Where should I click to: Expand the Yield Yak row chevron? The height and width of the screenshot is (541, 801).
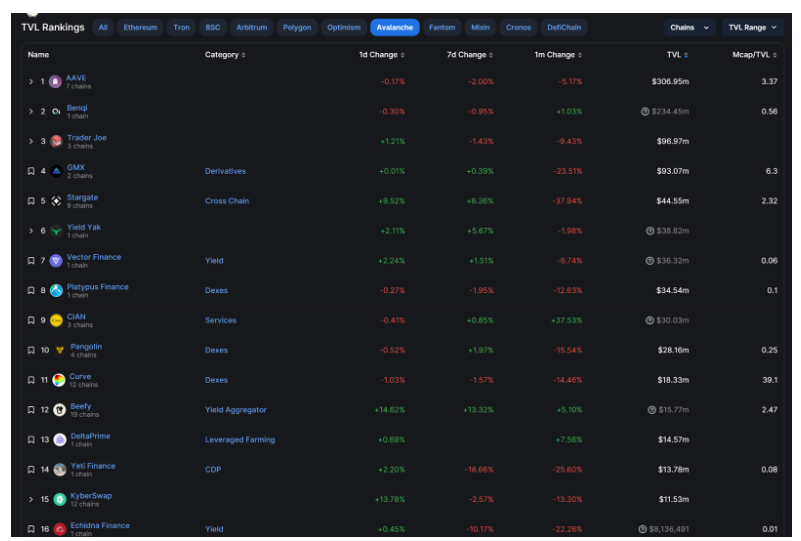(31, 231)
